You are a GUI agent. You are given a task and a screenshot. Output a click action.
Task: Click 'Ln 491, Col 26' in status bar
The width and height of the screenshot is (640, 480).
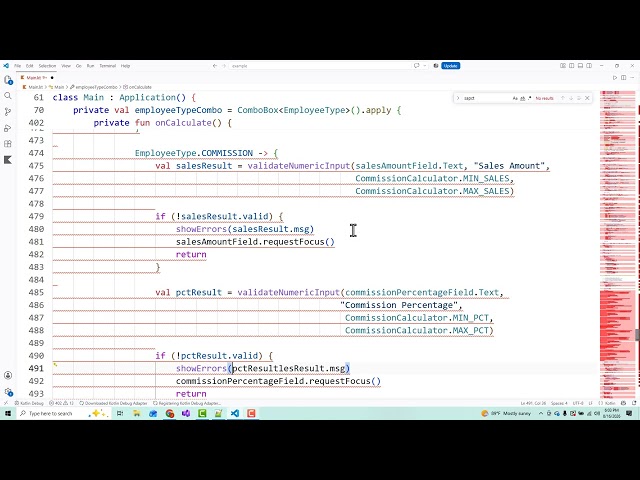click(533, 403)
